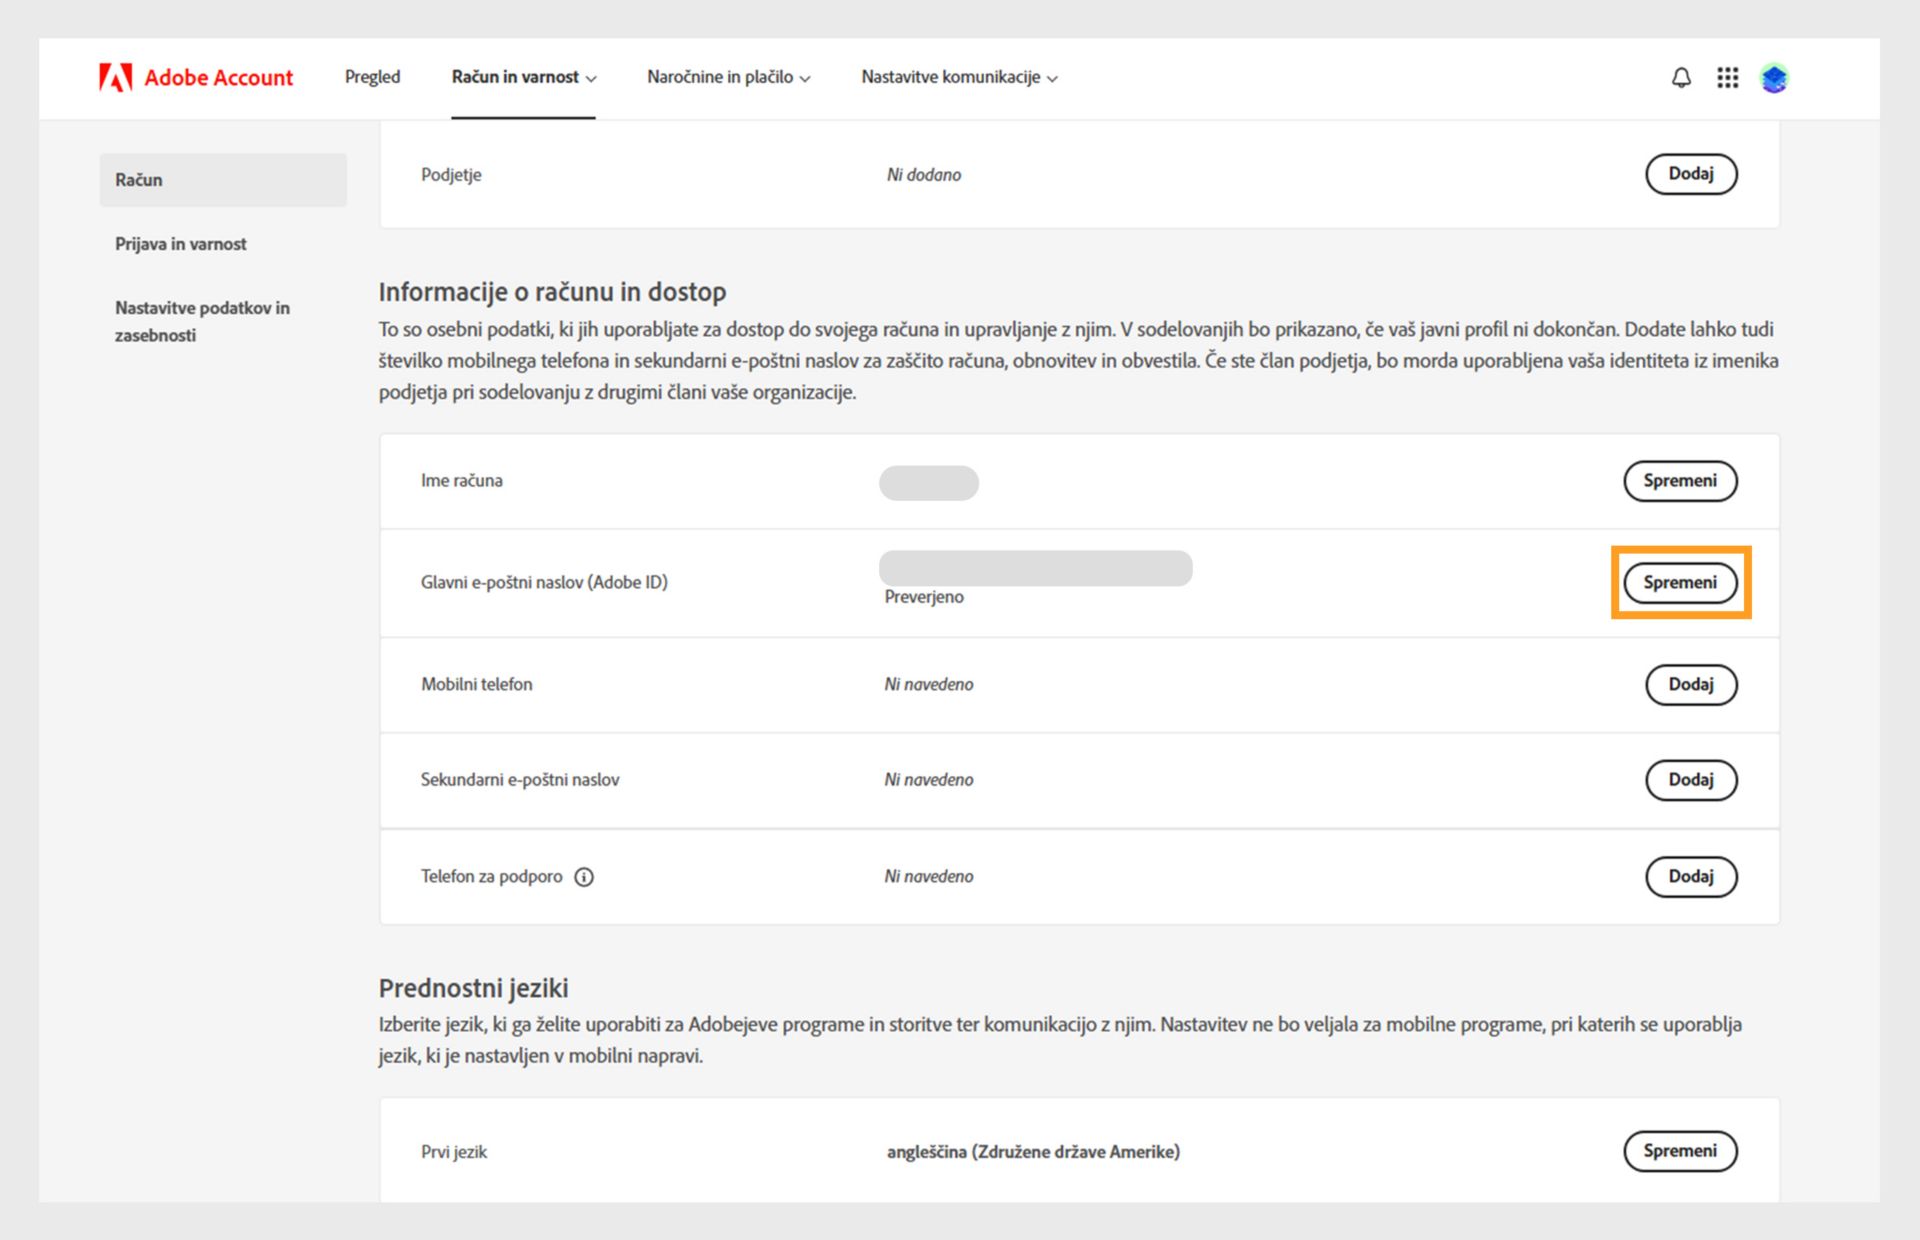Open Prijava in varnost sidebar item

(181, 244)
